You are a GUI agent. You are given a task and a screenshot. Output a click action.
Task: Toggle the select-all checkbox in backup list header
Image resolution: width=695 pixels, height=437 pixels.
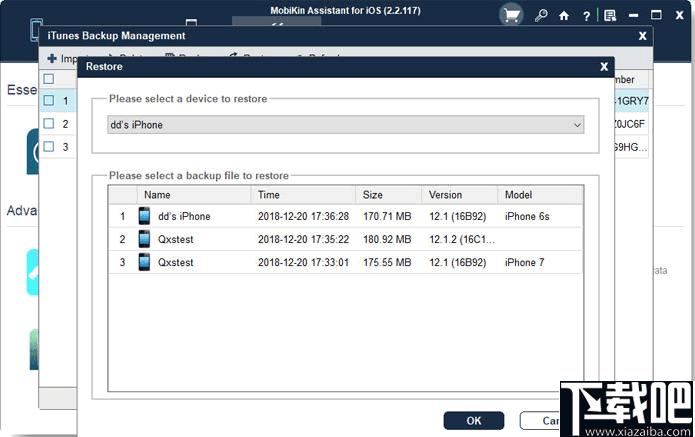point(49,79)
